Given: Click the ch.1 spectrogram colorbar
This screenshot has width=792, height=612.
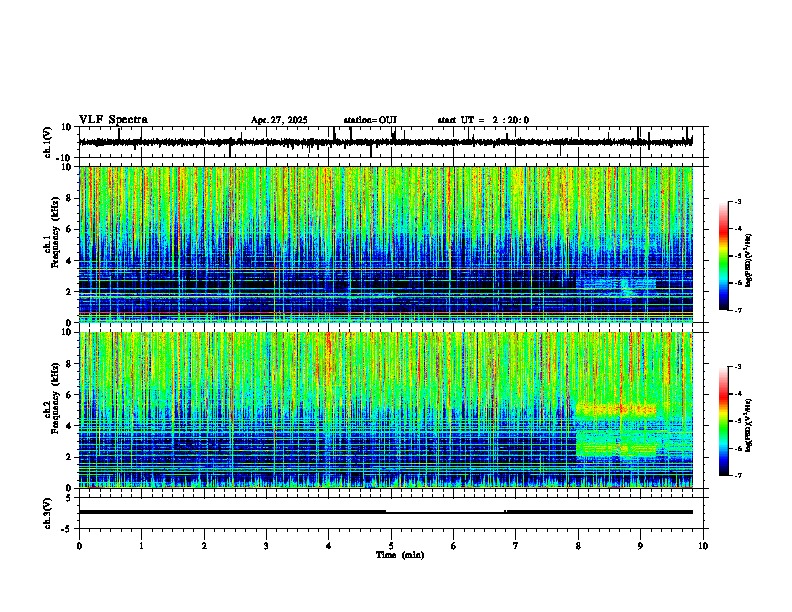Looking at the screenshot, I should (x=724, y=256).
